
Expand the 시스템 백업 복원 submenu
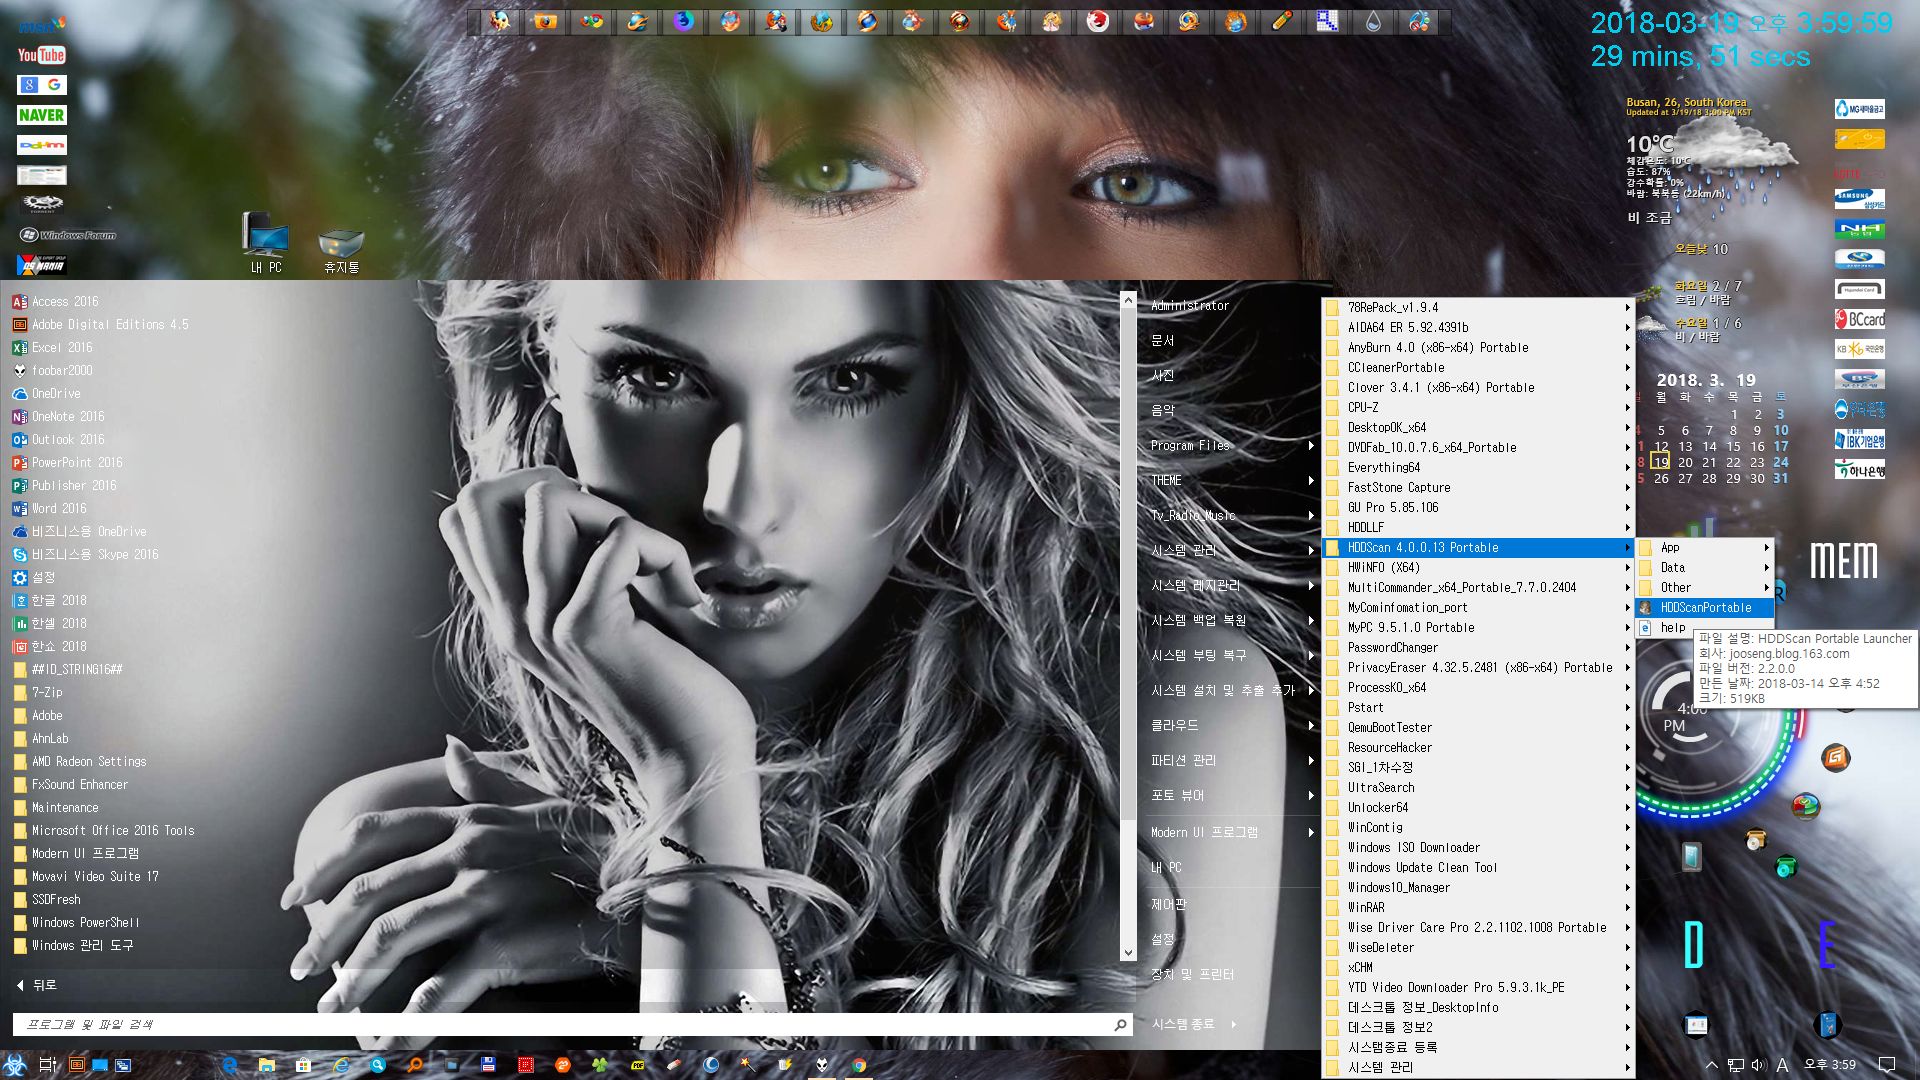[x=1232, y=620]
